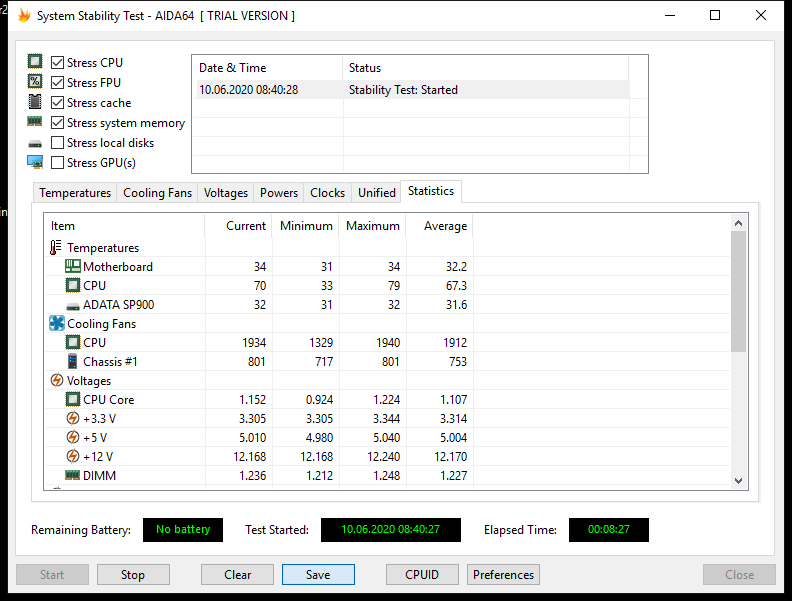Select the Unified tab
The width and height of the screenshot is (792, 601).
click(376, 193)
